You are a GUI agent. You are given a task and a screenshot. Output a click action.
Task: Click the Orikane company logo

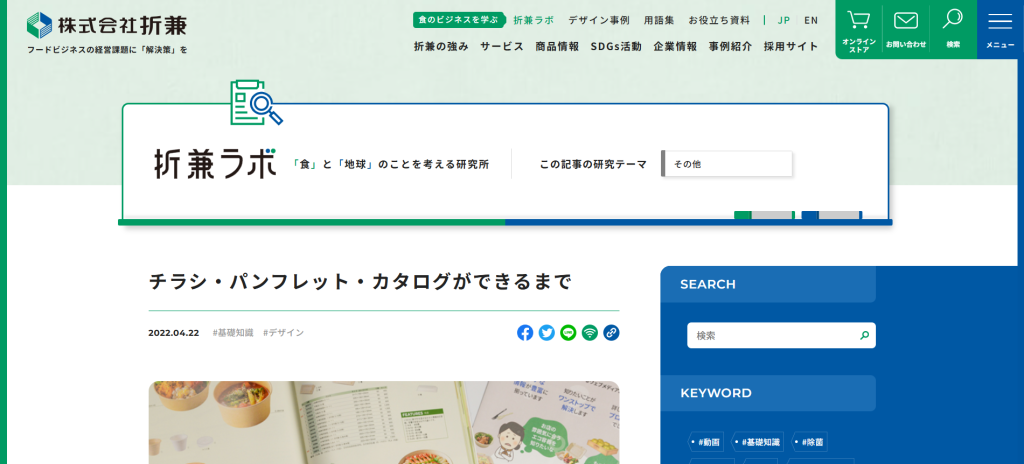pyautogui.click(x=107, y=25)
